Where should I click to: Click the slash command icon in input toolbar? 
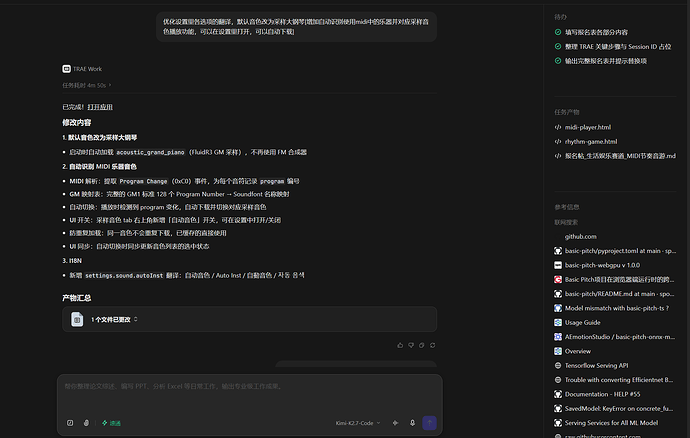(x=70, y=423)
